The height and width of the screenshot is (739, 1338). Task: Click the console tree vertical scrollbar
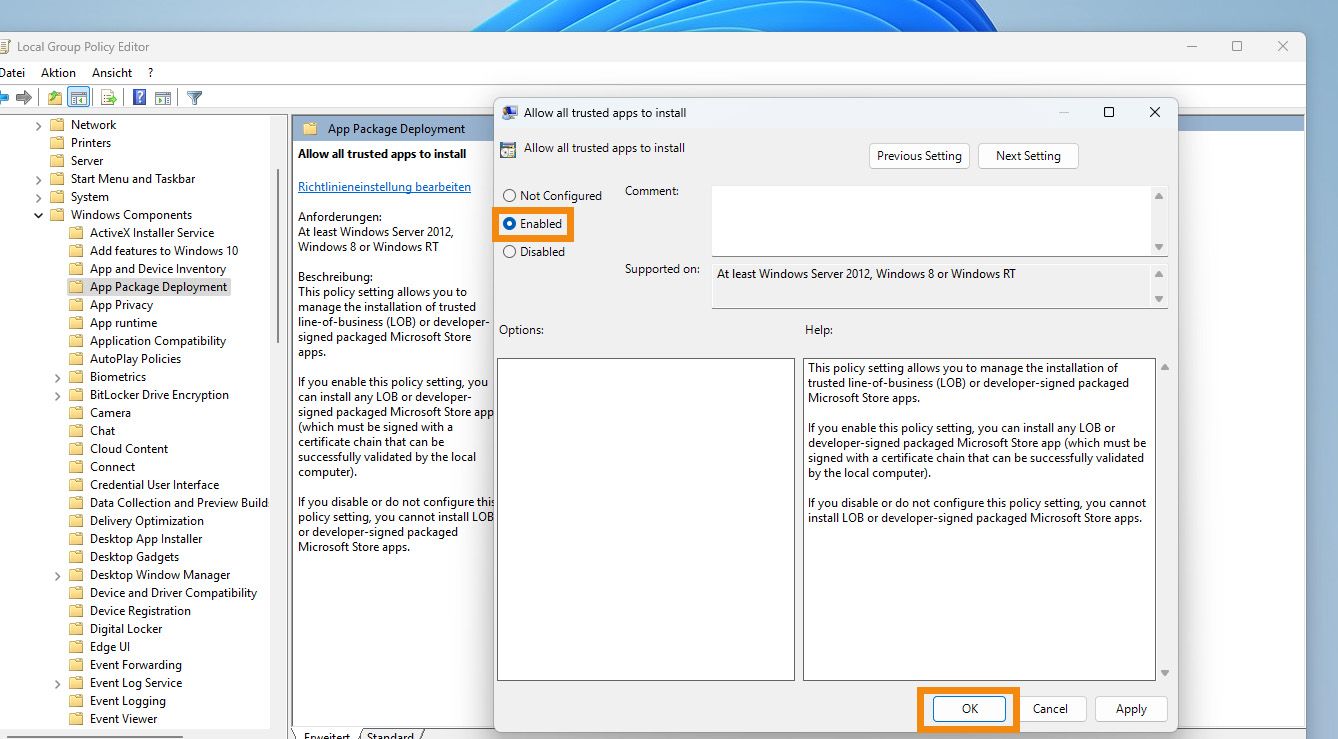(278, 256)
